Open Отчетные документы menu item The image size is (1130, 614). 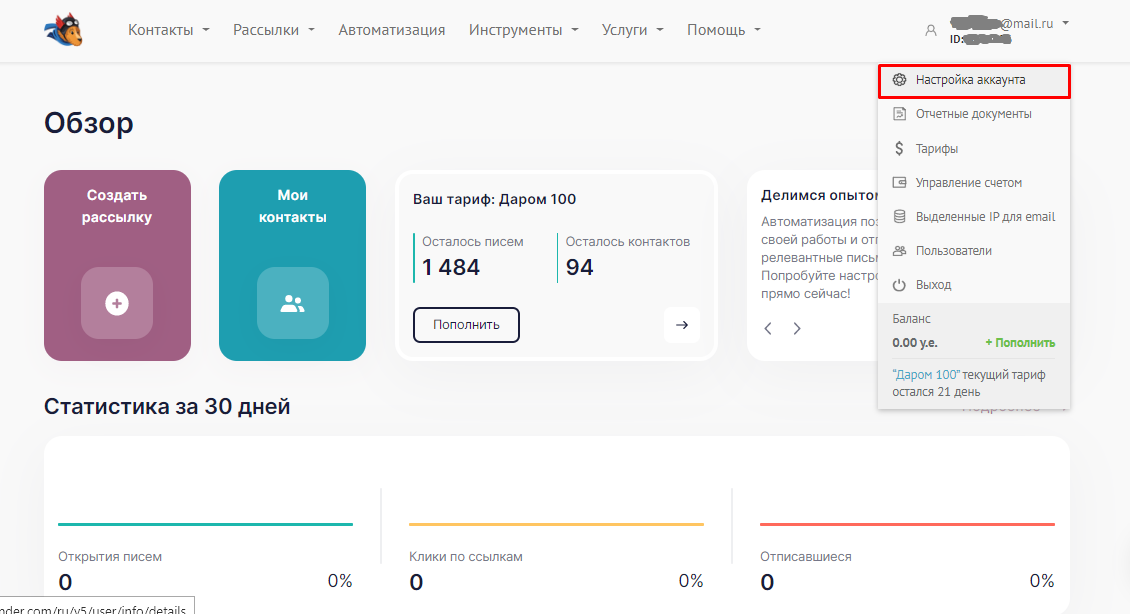[974, 114]
